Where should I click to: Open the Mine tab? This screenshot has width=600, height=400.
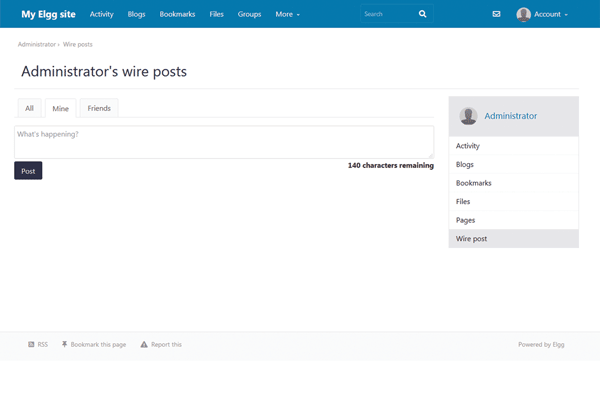pyautogui.click(x=61, y=108)
